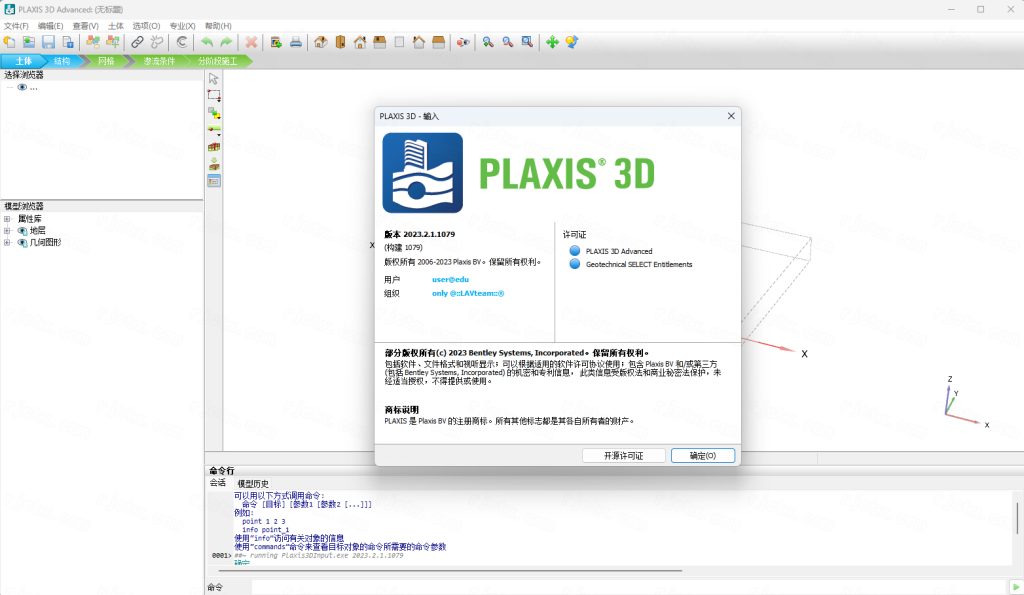Viewport: 1024px width, 595px height.
Task: Click the Geotechnical SELECT Entitlements entry
Action: click(638, 265)
